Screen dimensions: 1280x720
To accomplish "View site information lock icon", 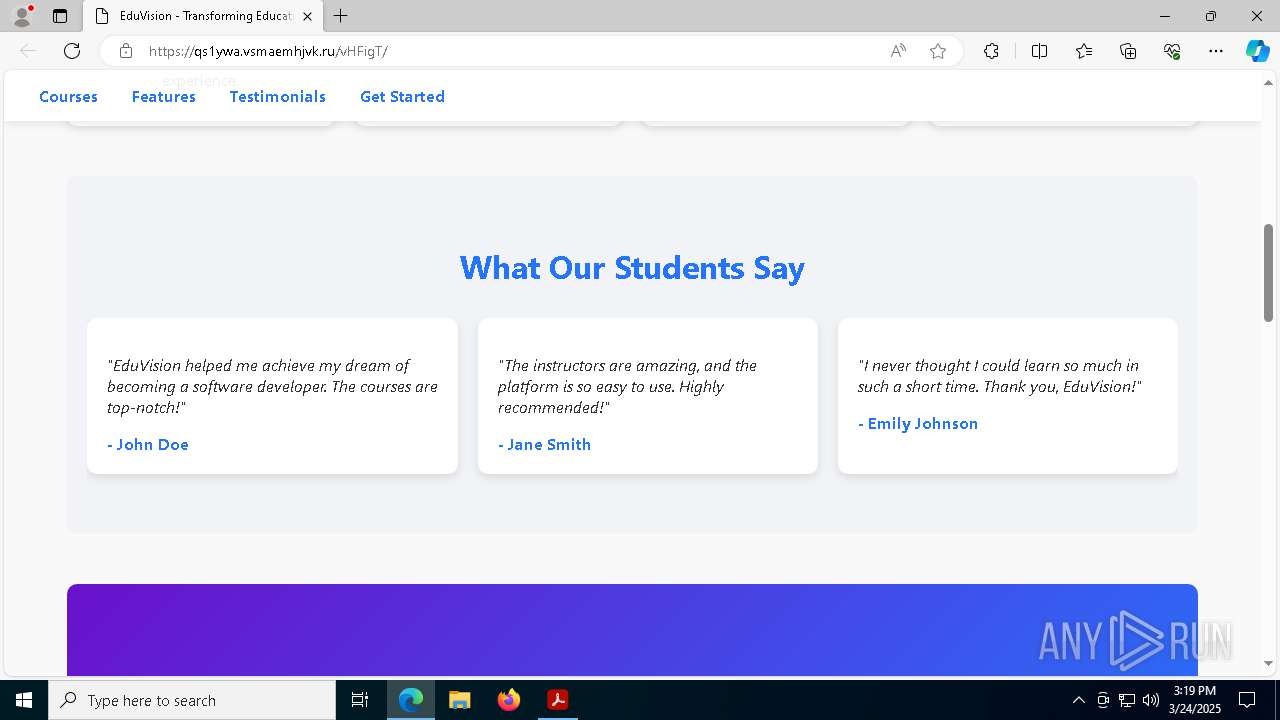I will pos(126,51).
